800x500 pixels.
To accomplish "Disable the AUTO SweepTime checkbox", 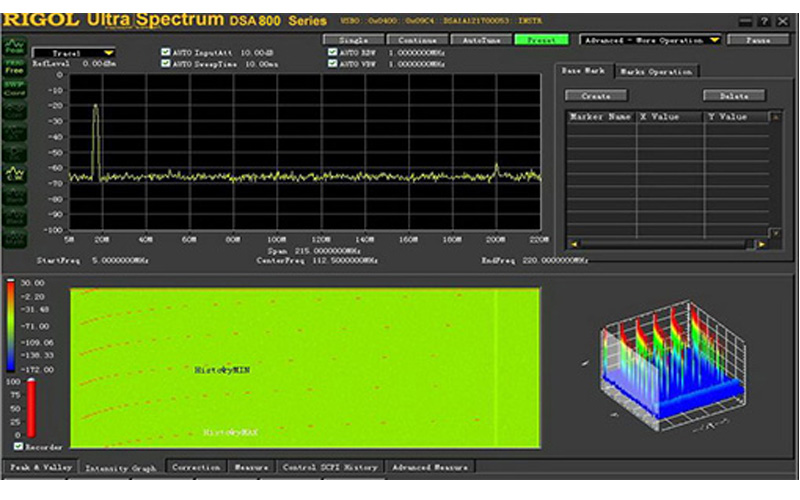I will coord(166,63).
